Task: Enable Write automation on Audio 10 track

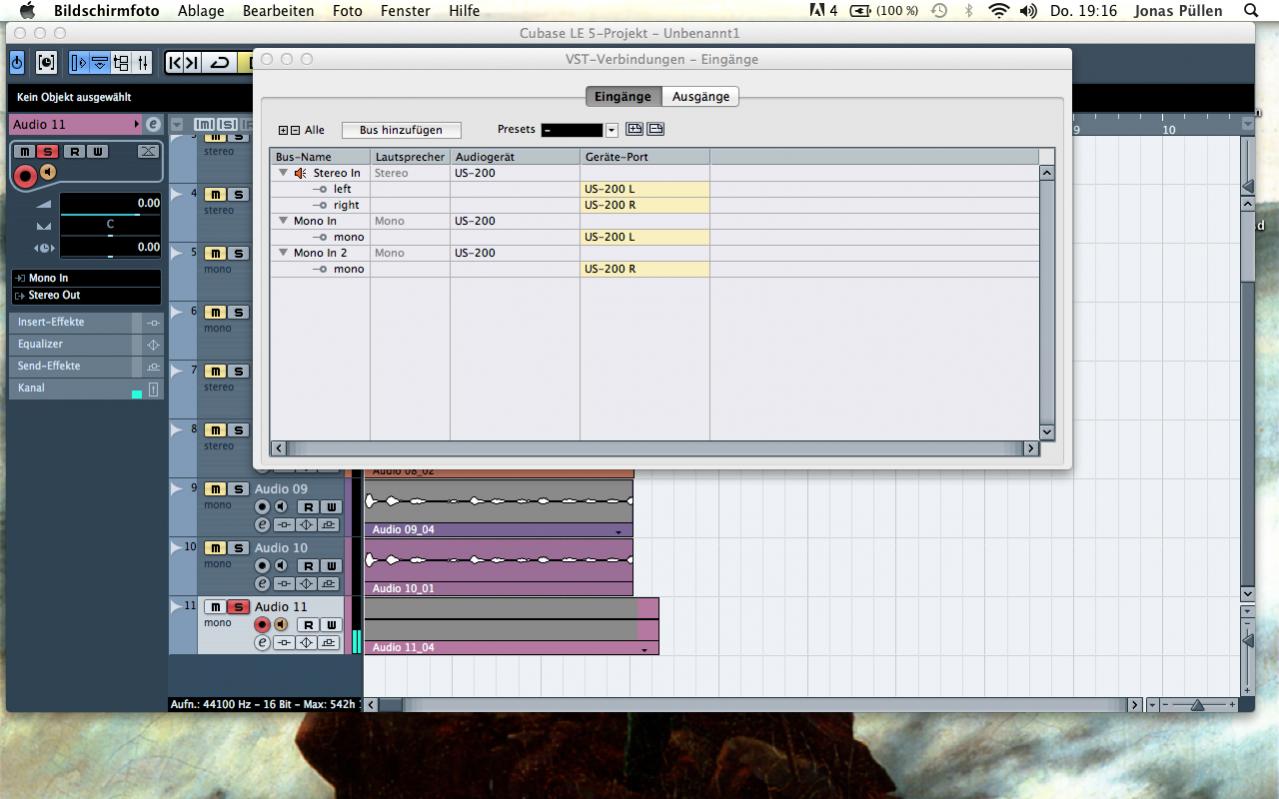Action: 329,565
